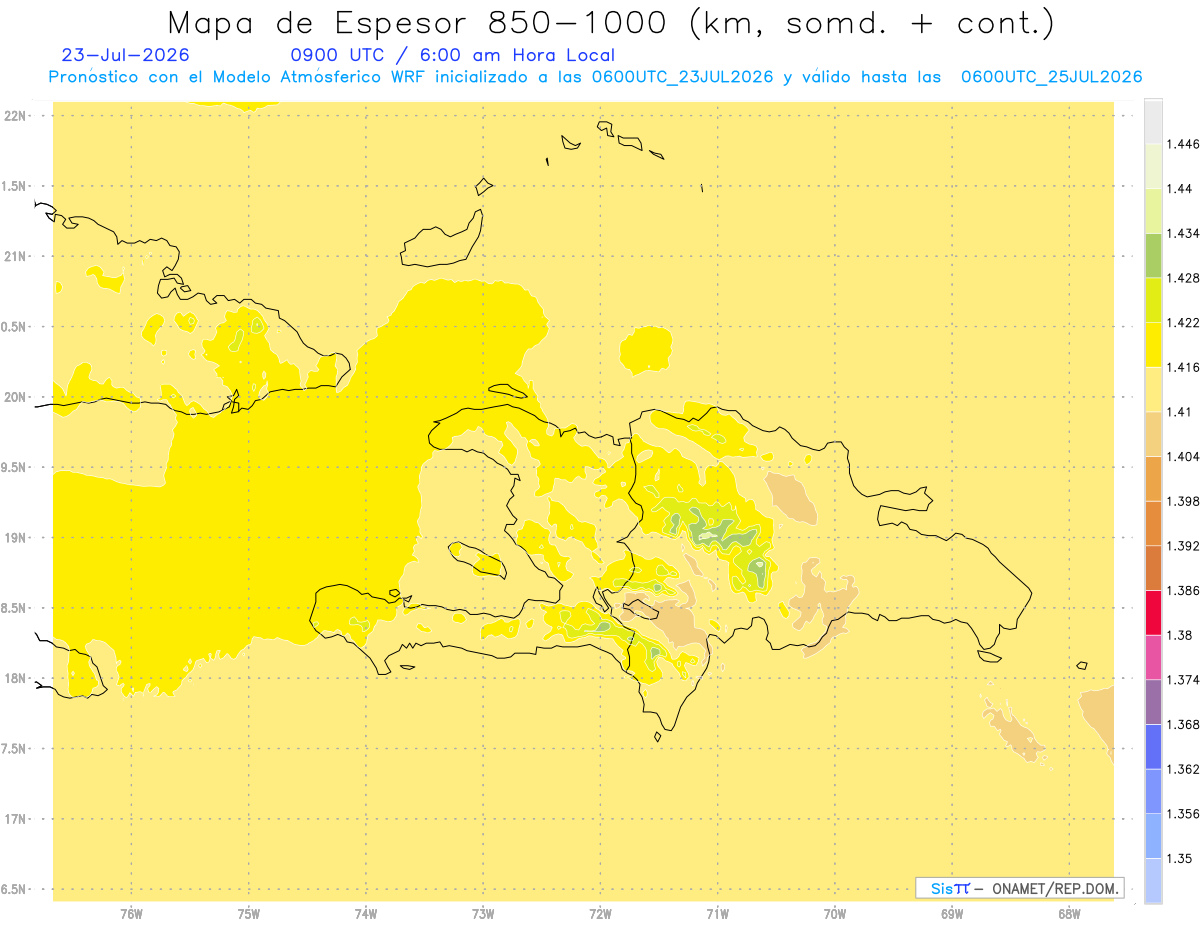
Task: Click the '73W' longitude label
Action: pyautogui.click(x=483, y=914)
